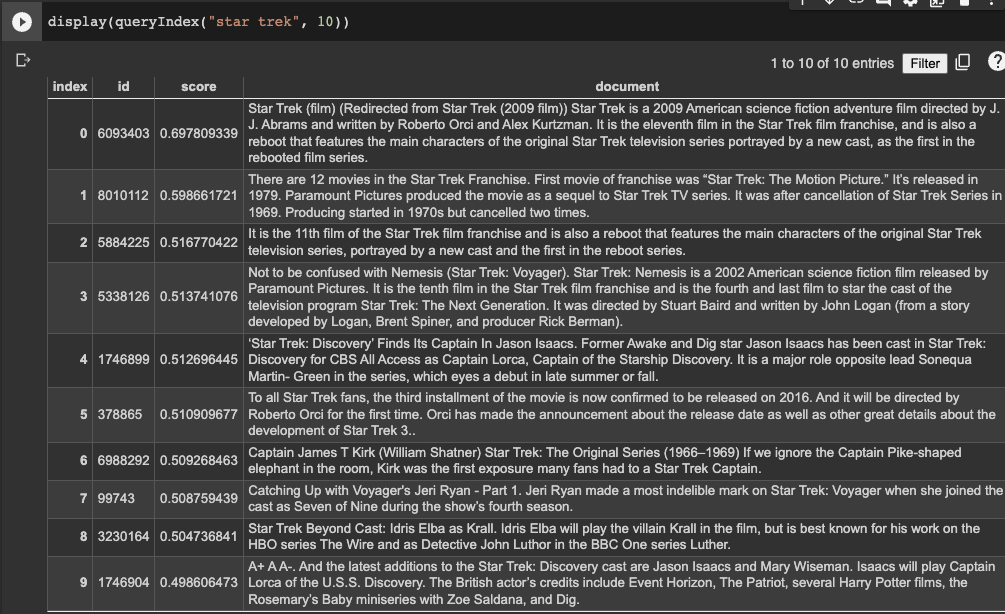The width and height of the screenshot is (1005, 614).
Task: Run the queryIndex code cell
Action: 22,22
